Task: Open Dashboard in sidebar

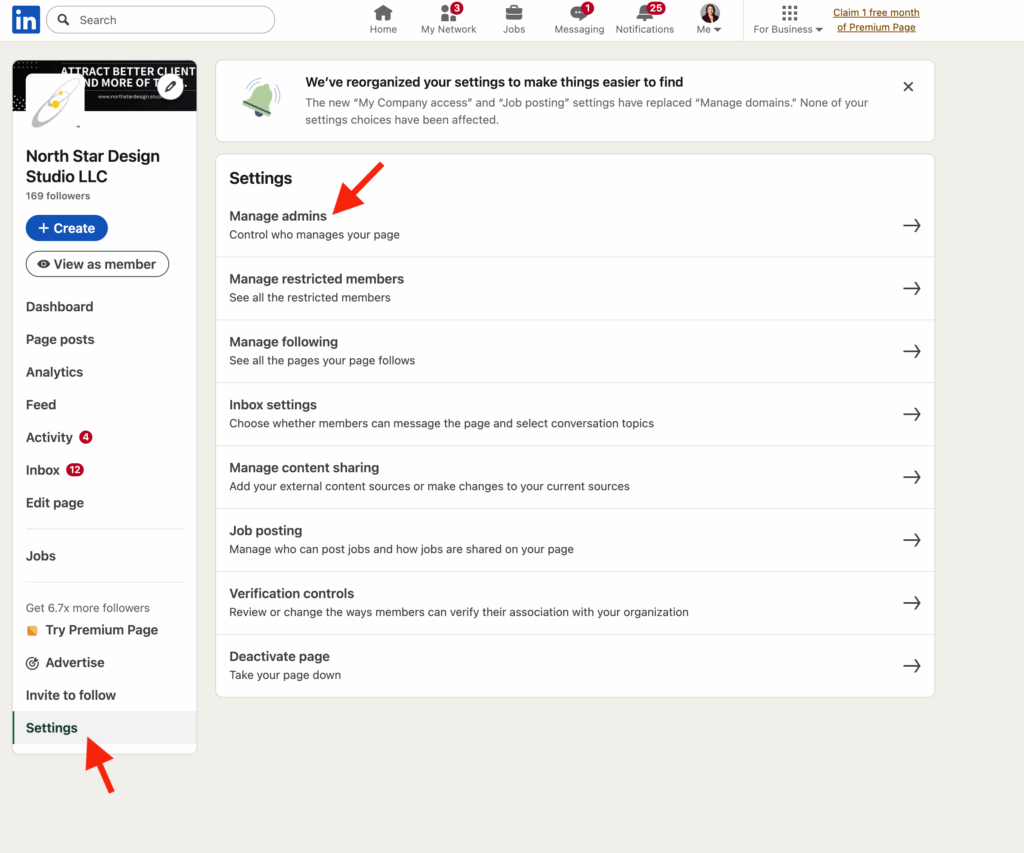Action: point(59,306)
